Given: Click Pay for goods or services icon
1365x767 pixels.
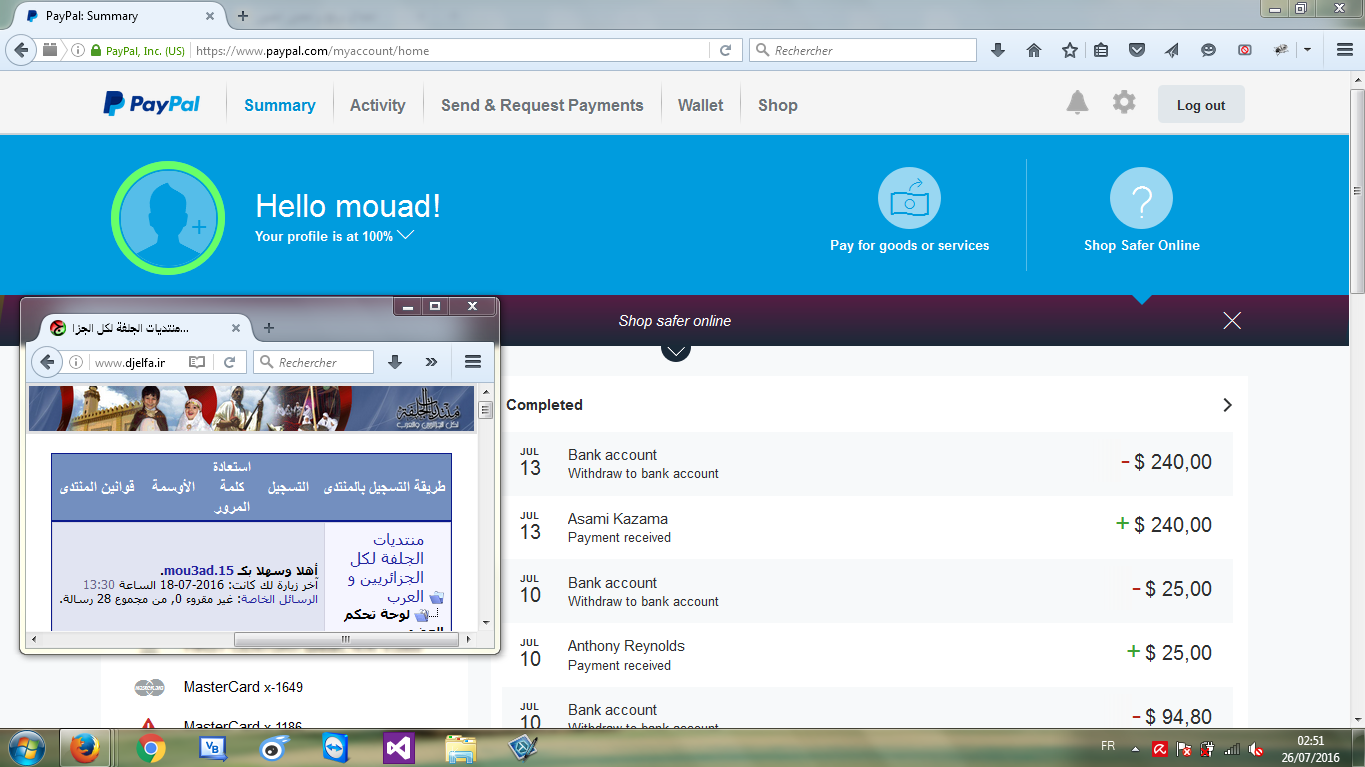Looking at the screenshot, I should [x=909, y=198].
